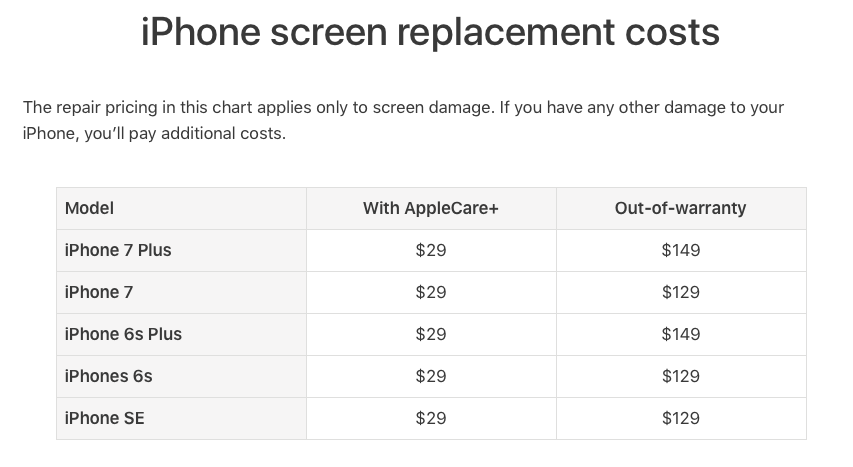Viewport: 853px width, 467px height.
Task: Select iPhone SE AppleCare+ price $29
Action: pyautogui.click(x=431, y=418)
